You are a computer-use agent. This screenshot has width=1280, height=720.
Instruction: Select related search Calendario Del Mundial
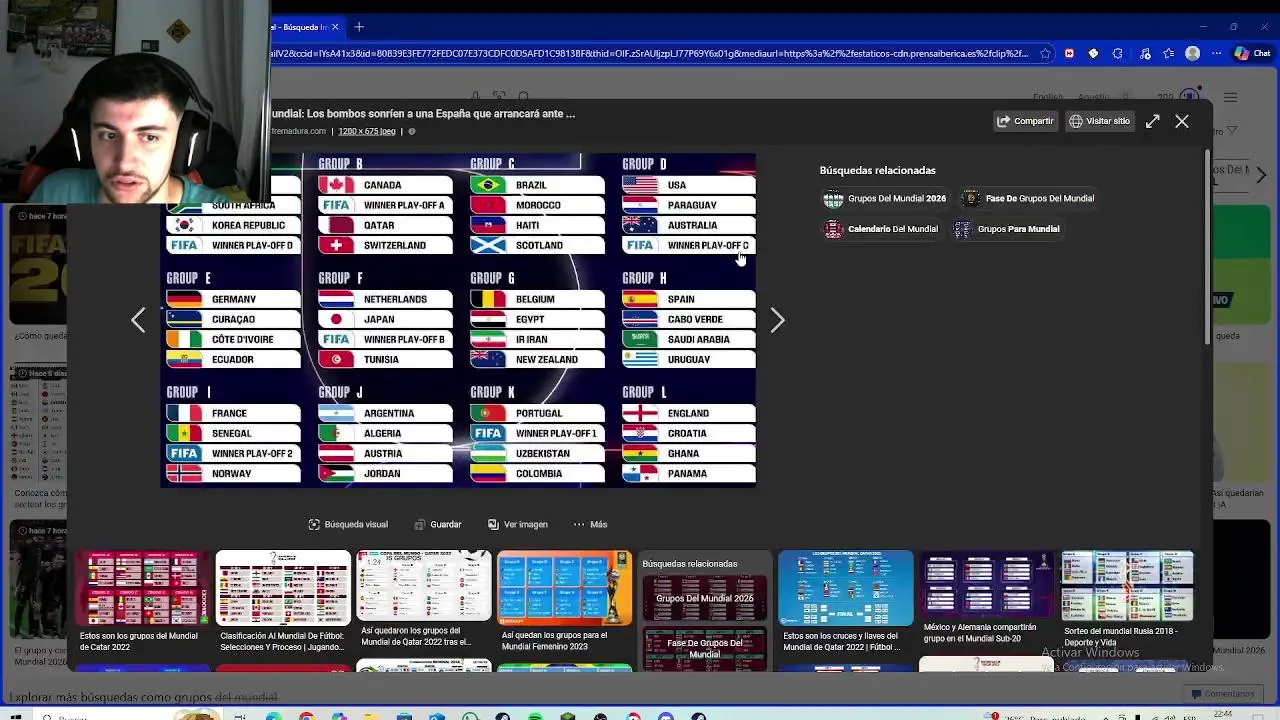[x=881, y=229]
